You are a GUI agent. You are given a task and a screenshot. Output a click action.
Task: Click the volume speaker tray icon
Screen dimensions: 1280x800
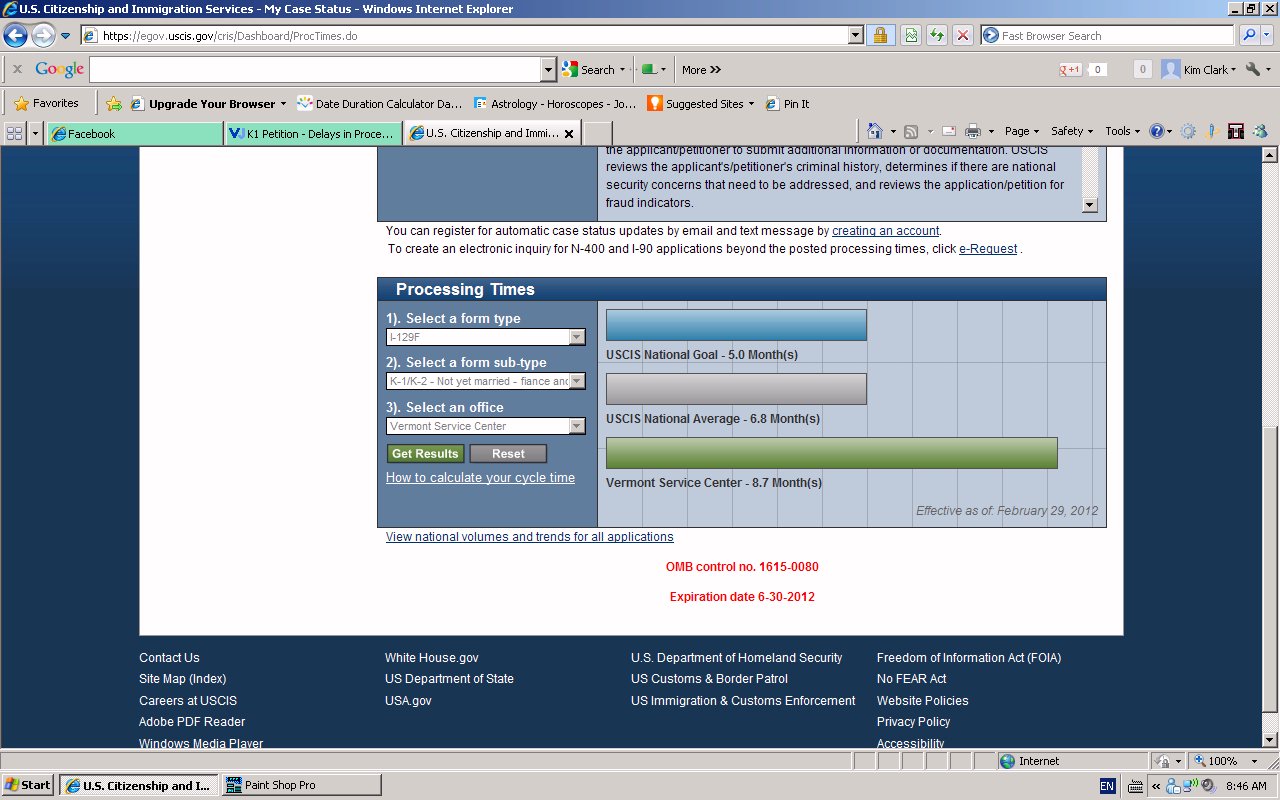[x=1207, y=786]
